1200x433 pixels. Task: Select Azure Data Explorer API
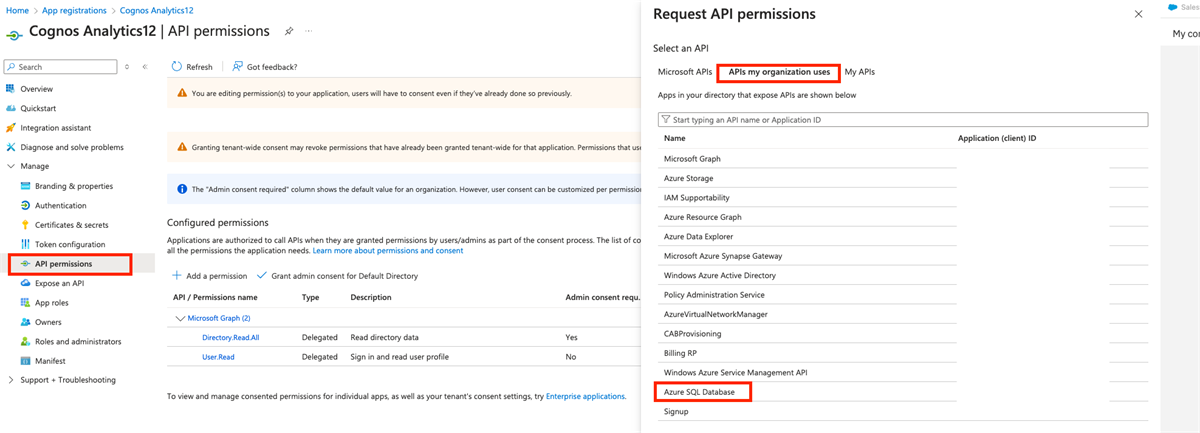click(700, 237)
